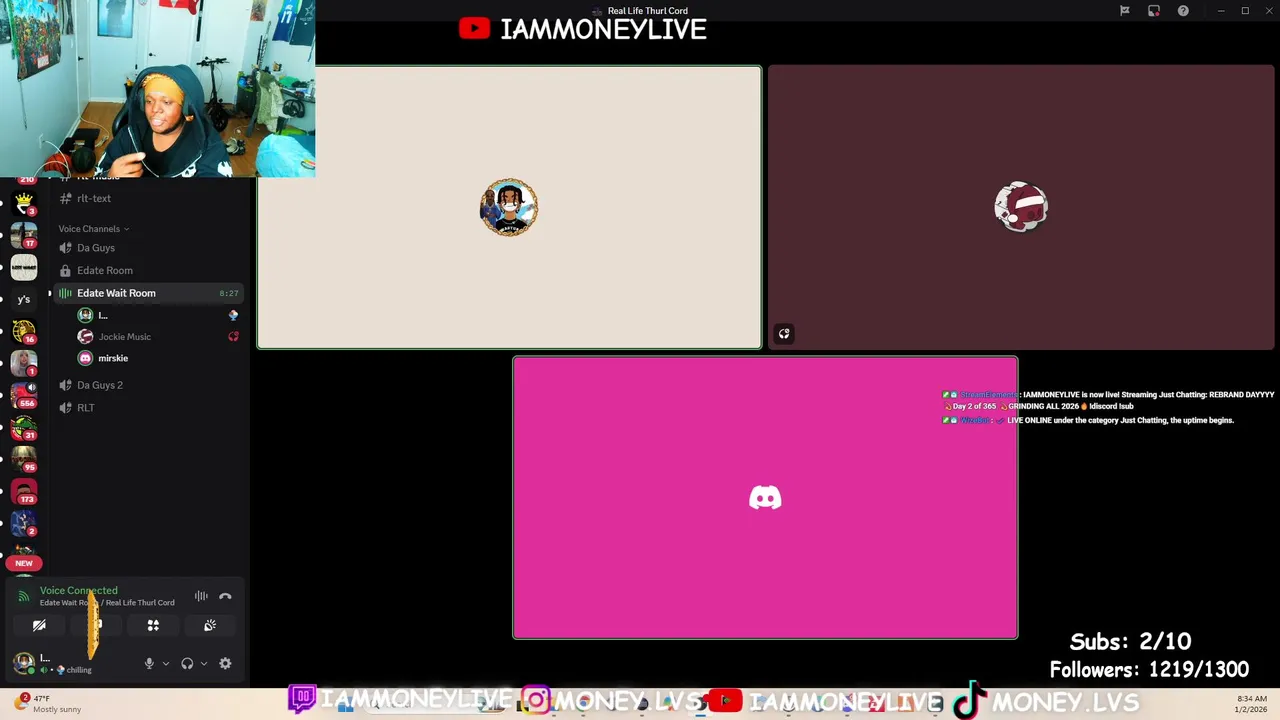Open the y's server icon
This screenshot has height=720, width=1280.
coord(24,299)
